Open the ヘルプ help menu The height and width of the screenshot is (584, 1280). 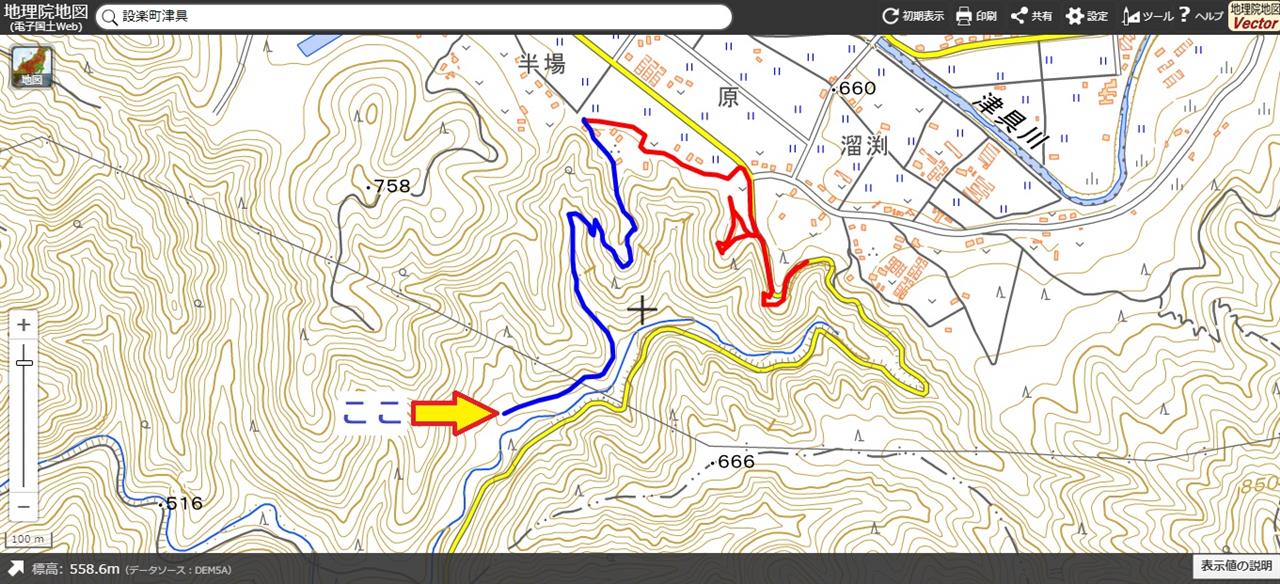click(x=1200, y=16)
